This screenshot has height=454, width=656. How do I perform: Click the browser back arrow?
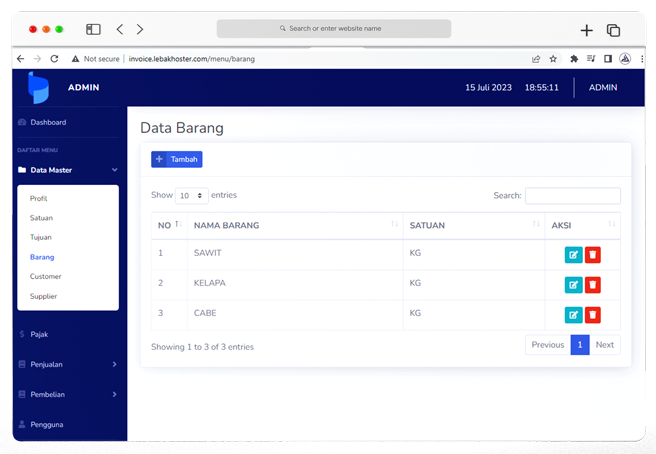[x=22, y=59]
